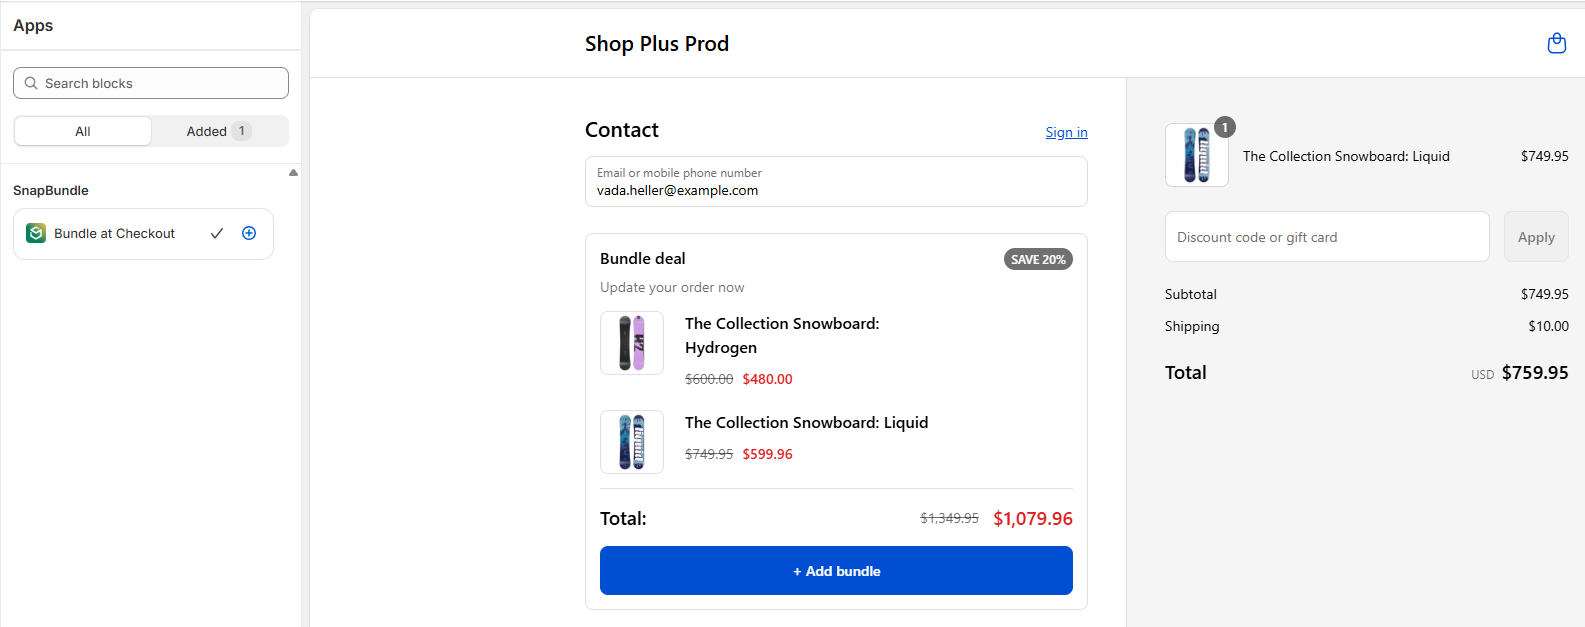The image size is (1585, 627).
Task: Click the discount code or gift card field
Action: [1326, 237]
